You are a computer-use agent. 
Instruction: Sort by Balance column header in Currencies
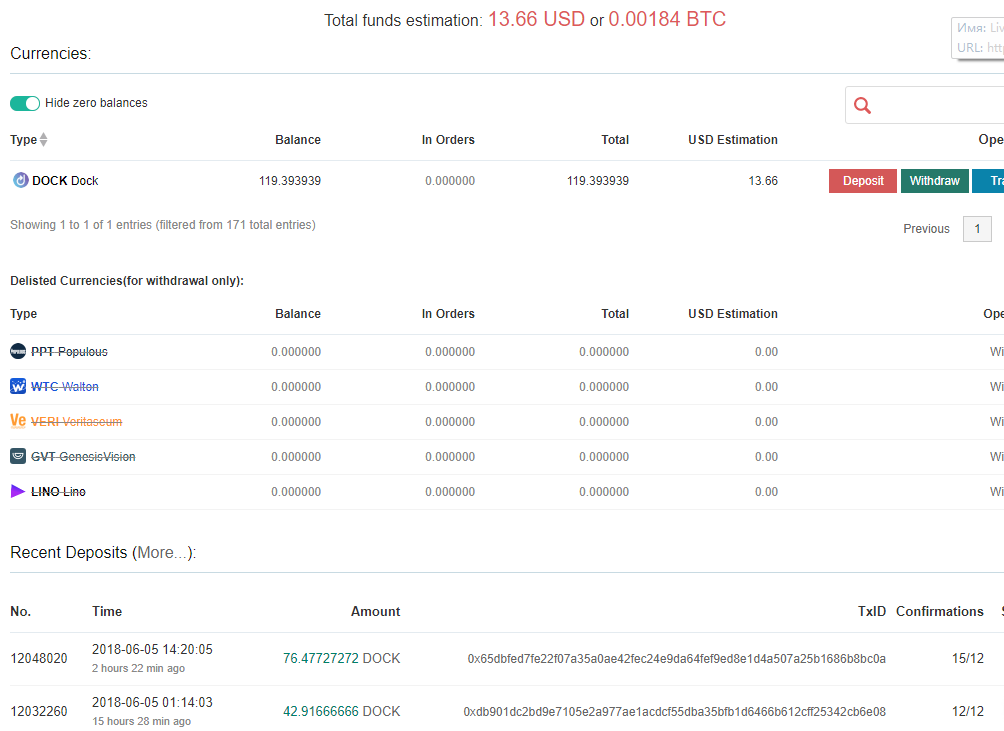pyautogui.click(x=298, y=140)
